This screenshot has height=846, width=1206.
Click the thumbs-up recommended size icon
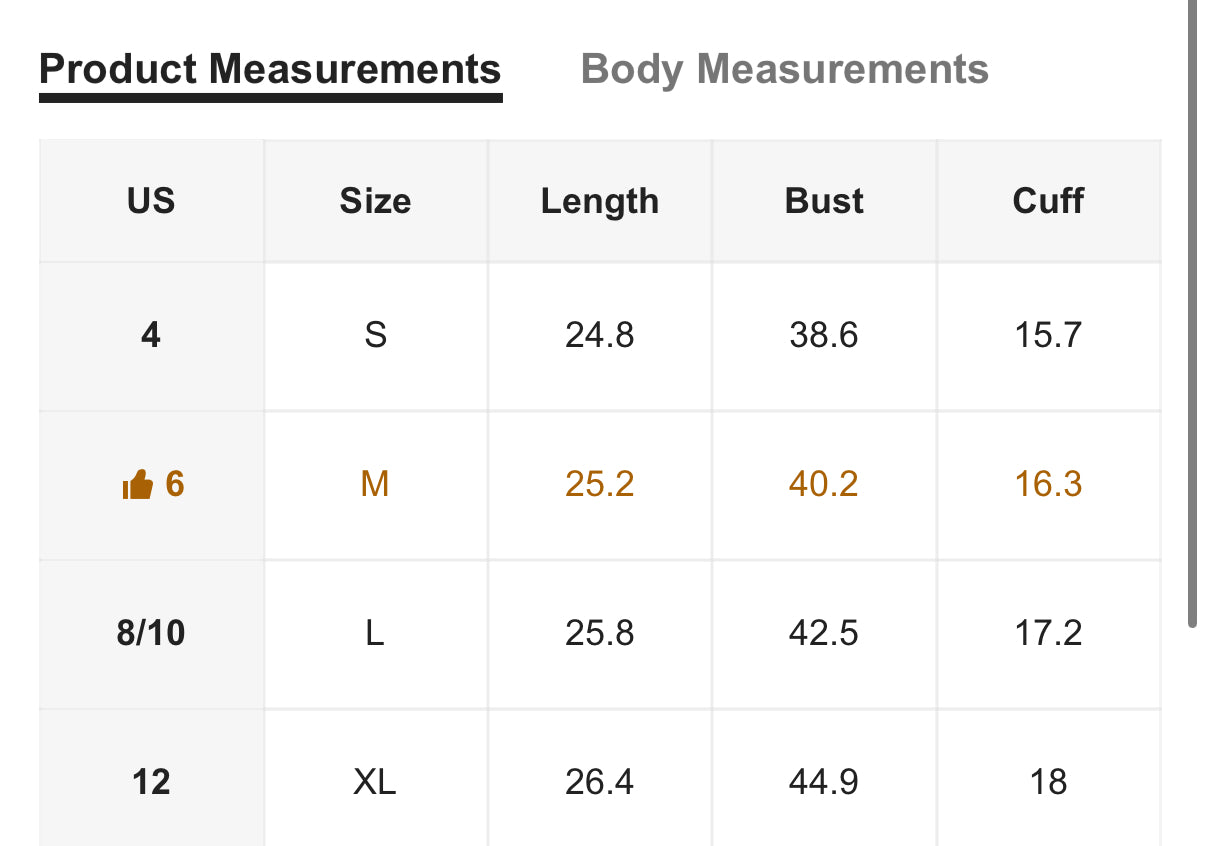[x=137, y=486]
